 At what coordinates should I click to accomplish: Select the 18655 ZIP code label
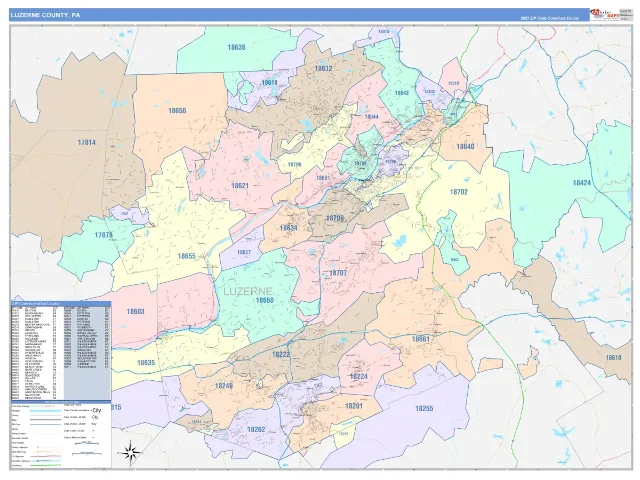[x=187, y=256]
